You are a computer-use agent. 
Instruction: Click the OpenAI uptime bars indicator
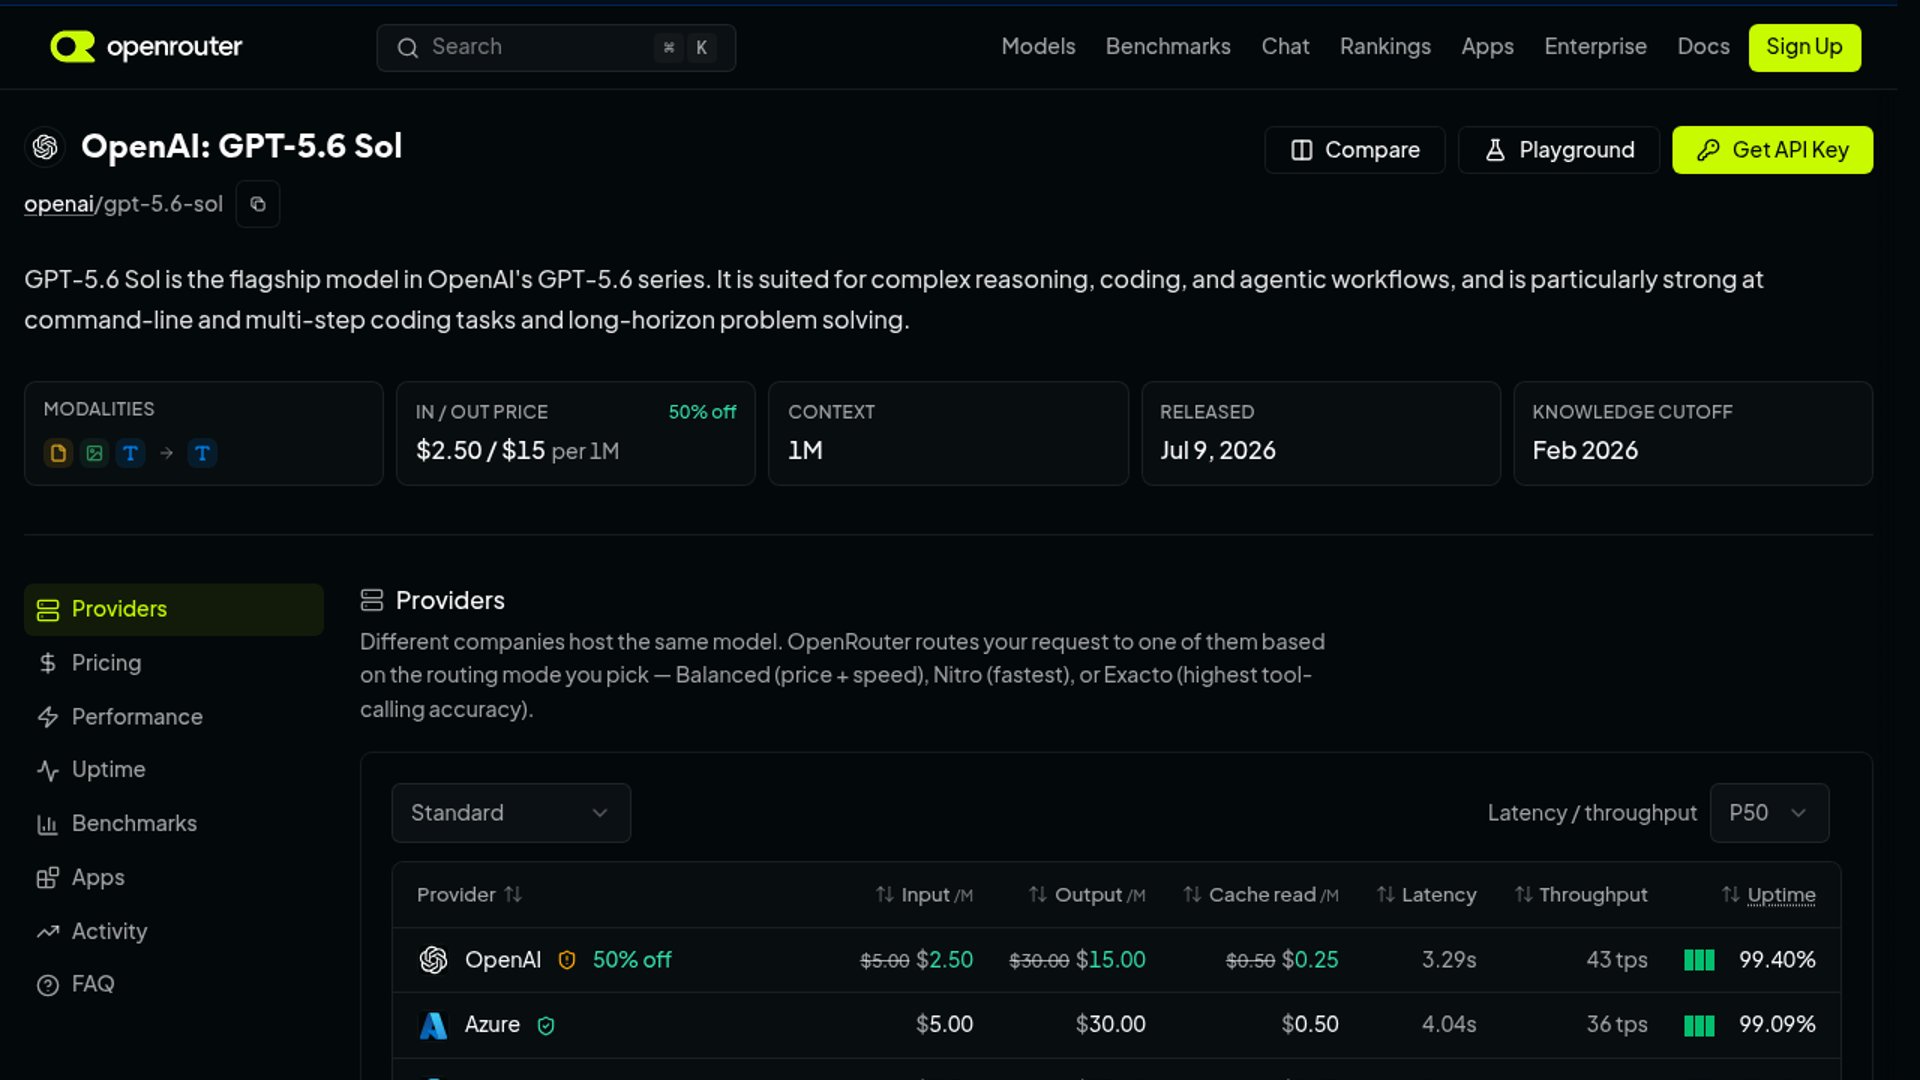pos(1699,960)
